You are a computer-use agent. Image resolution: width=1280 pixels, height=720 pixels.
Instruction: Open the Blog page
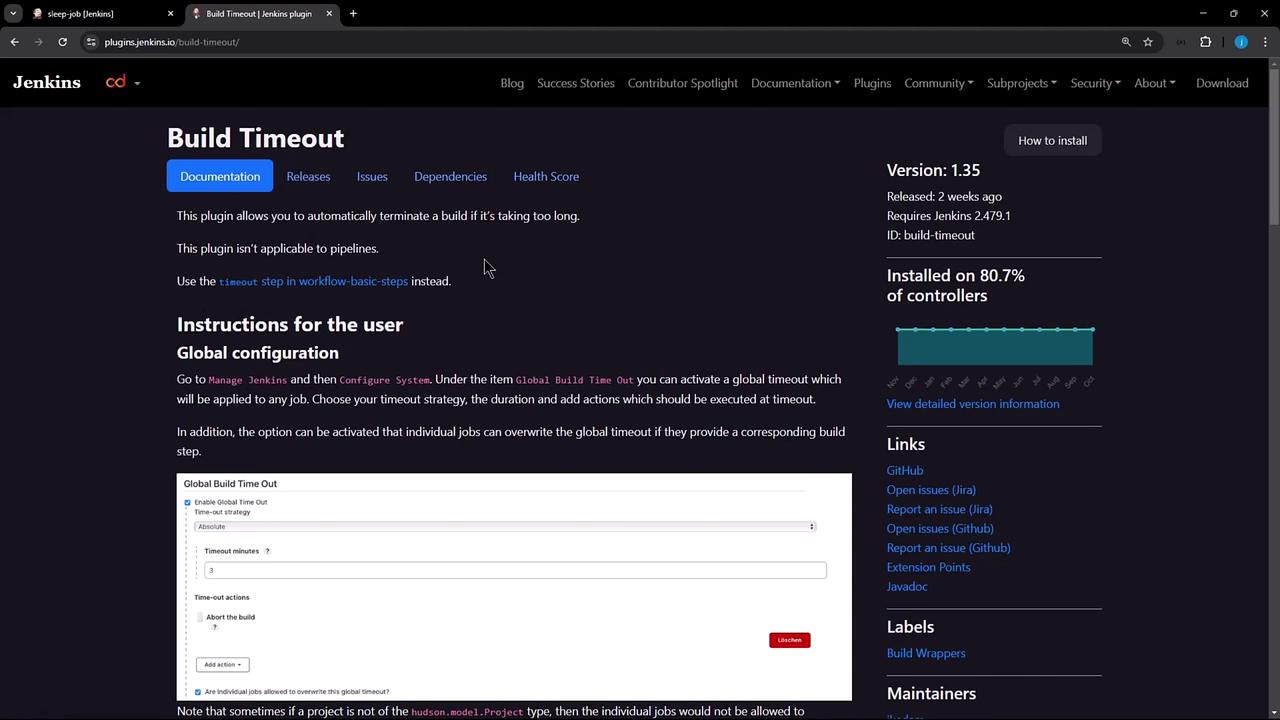512,83
